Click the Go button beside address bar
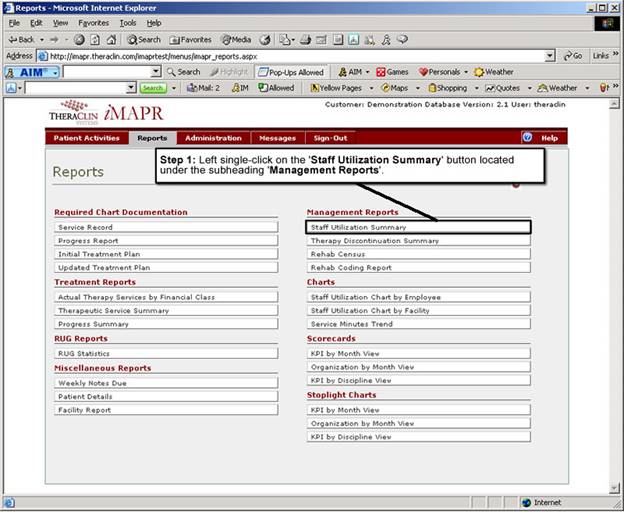The height and width of the screenshot is (512, 624). 573,56
